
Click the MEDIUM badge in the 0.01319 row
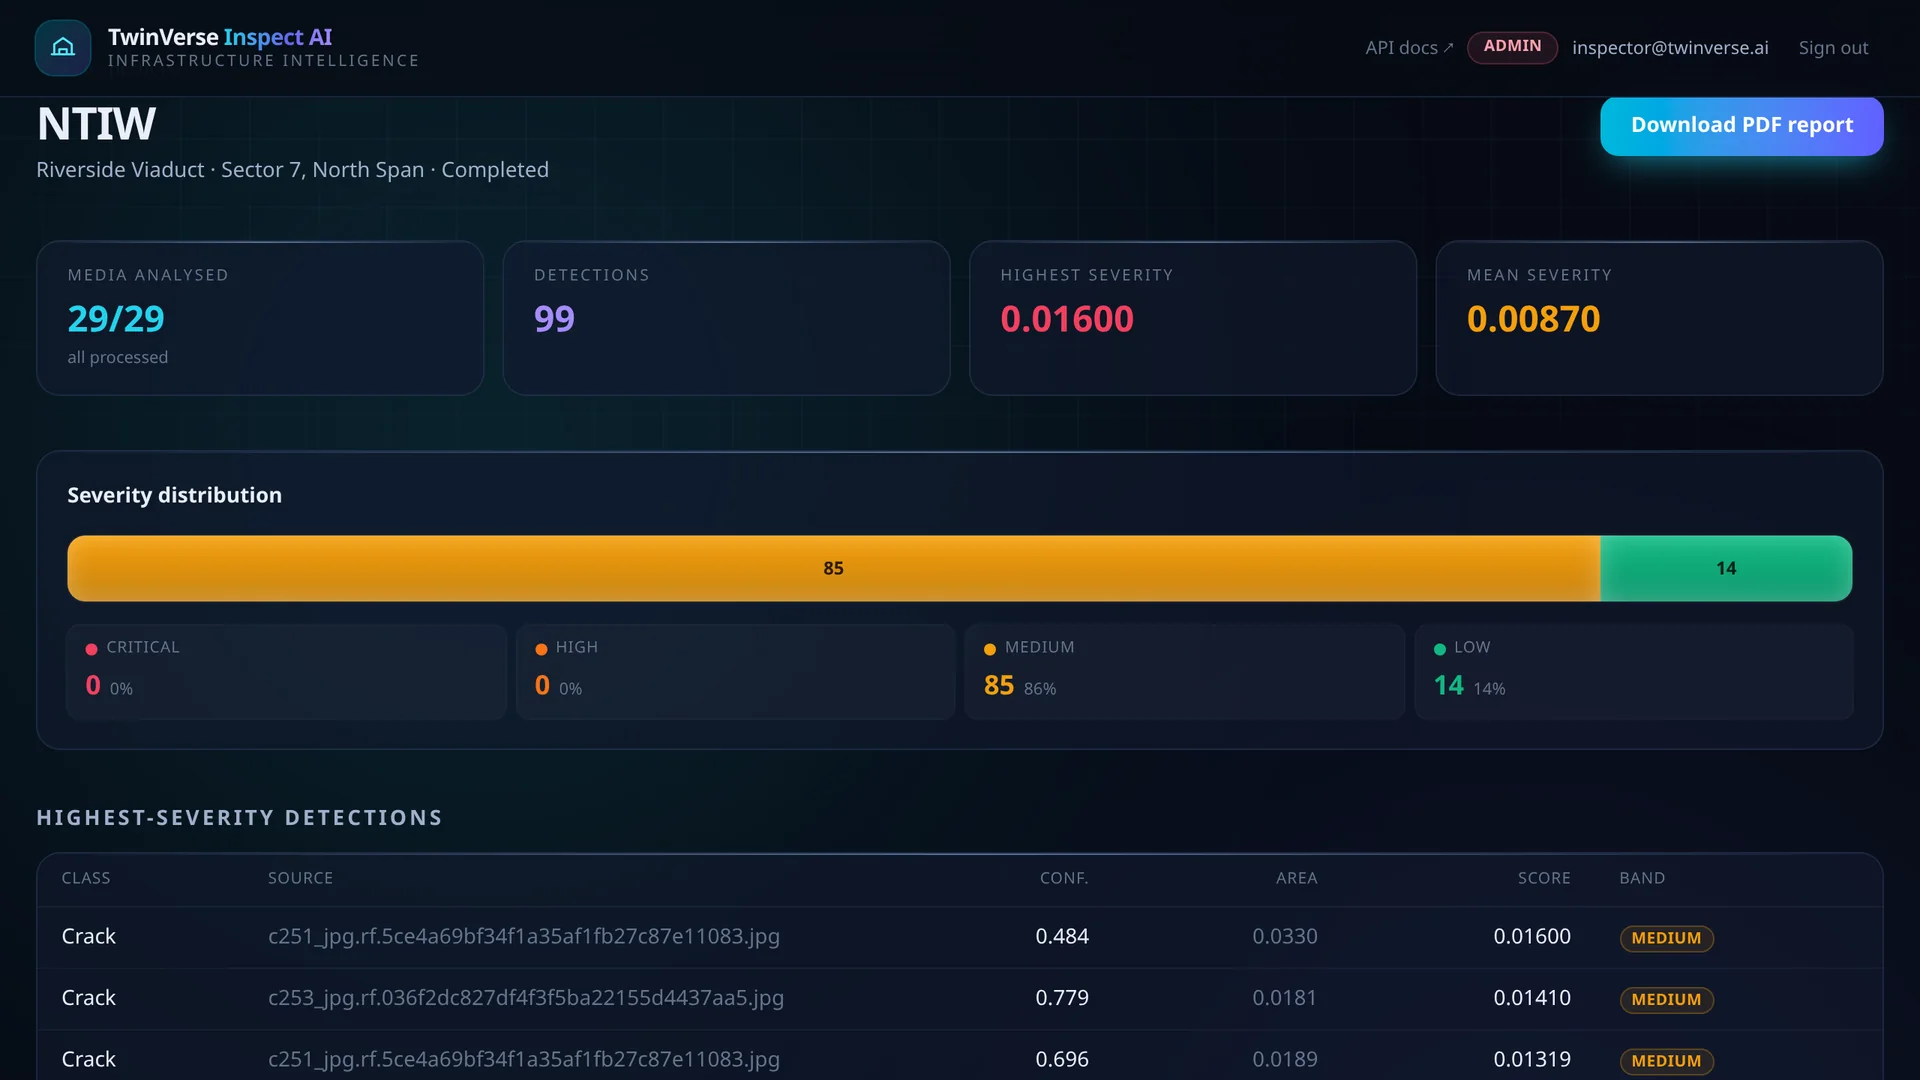[x=1666, y=1061]
